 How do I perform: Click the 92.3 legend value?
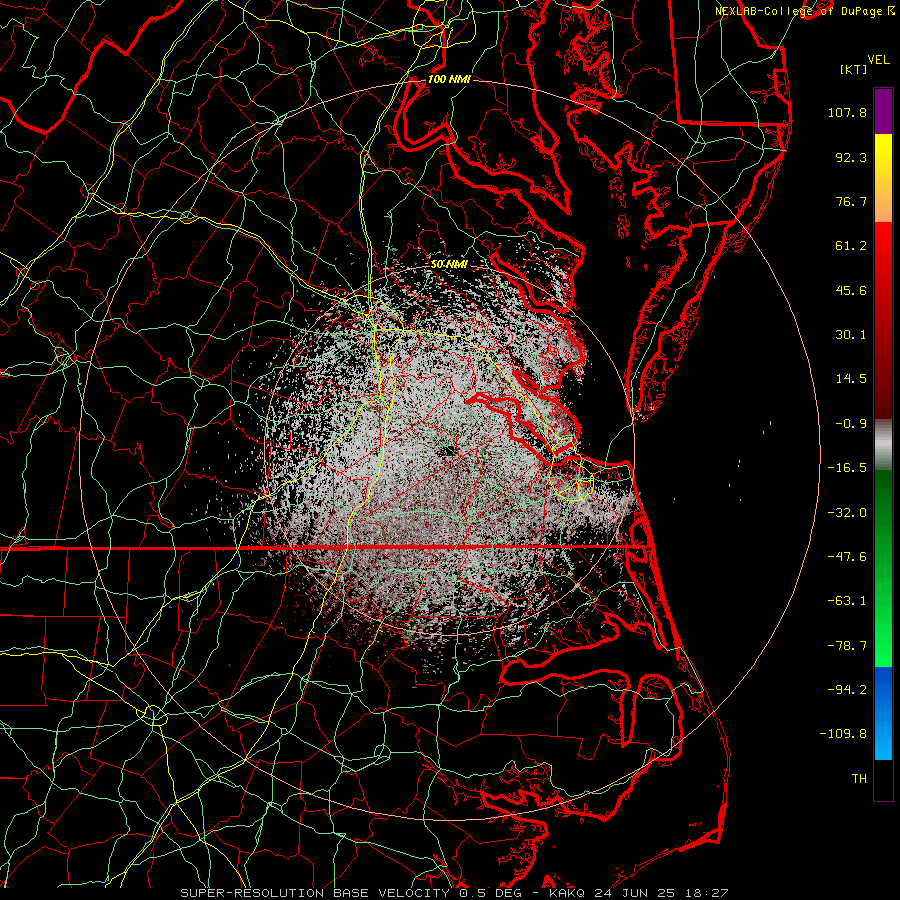tap(851, 157)
